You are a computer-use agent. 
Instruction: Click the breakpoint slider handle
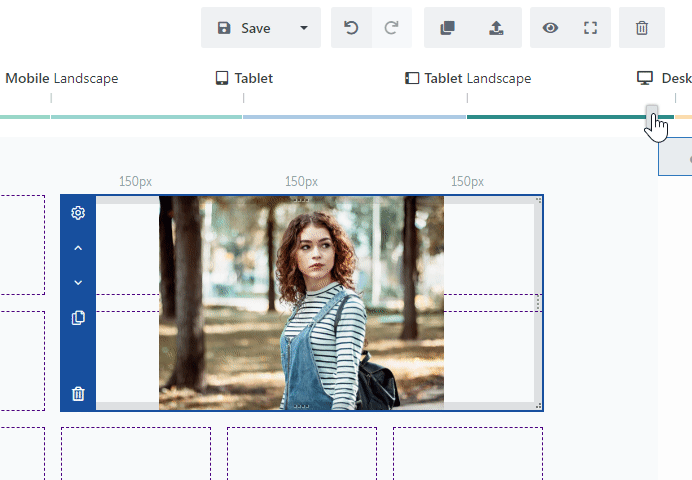pos(652,112)
